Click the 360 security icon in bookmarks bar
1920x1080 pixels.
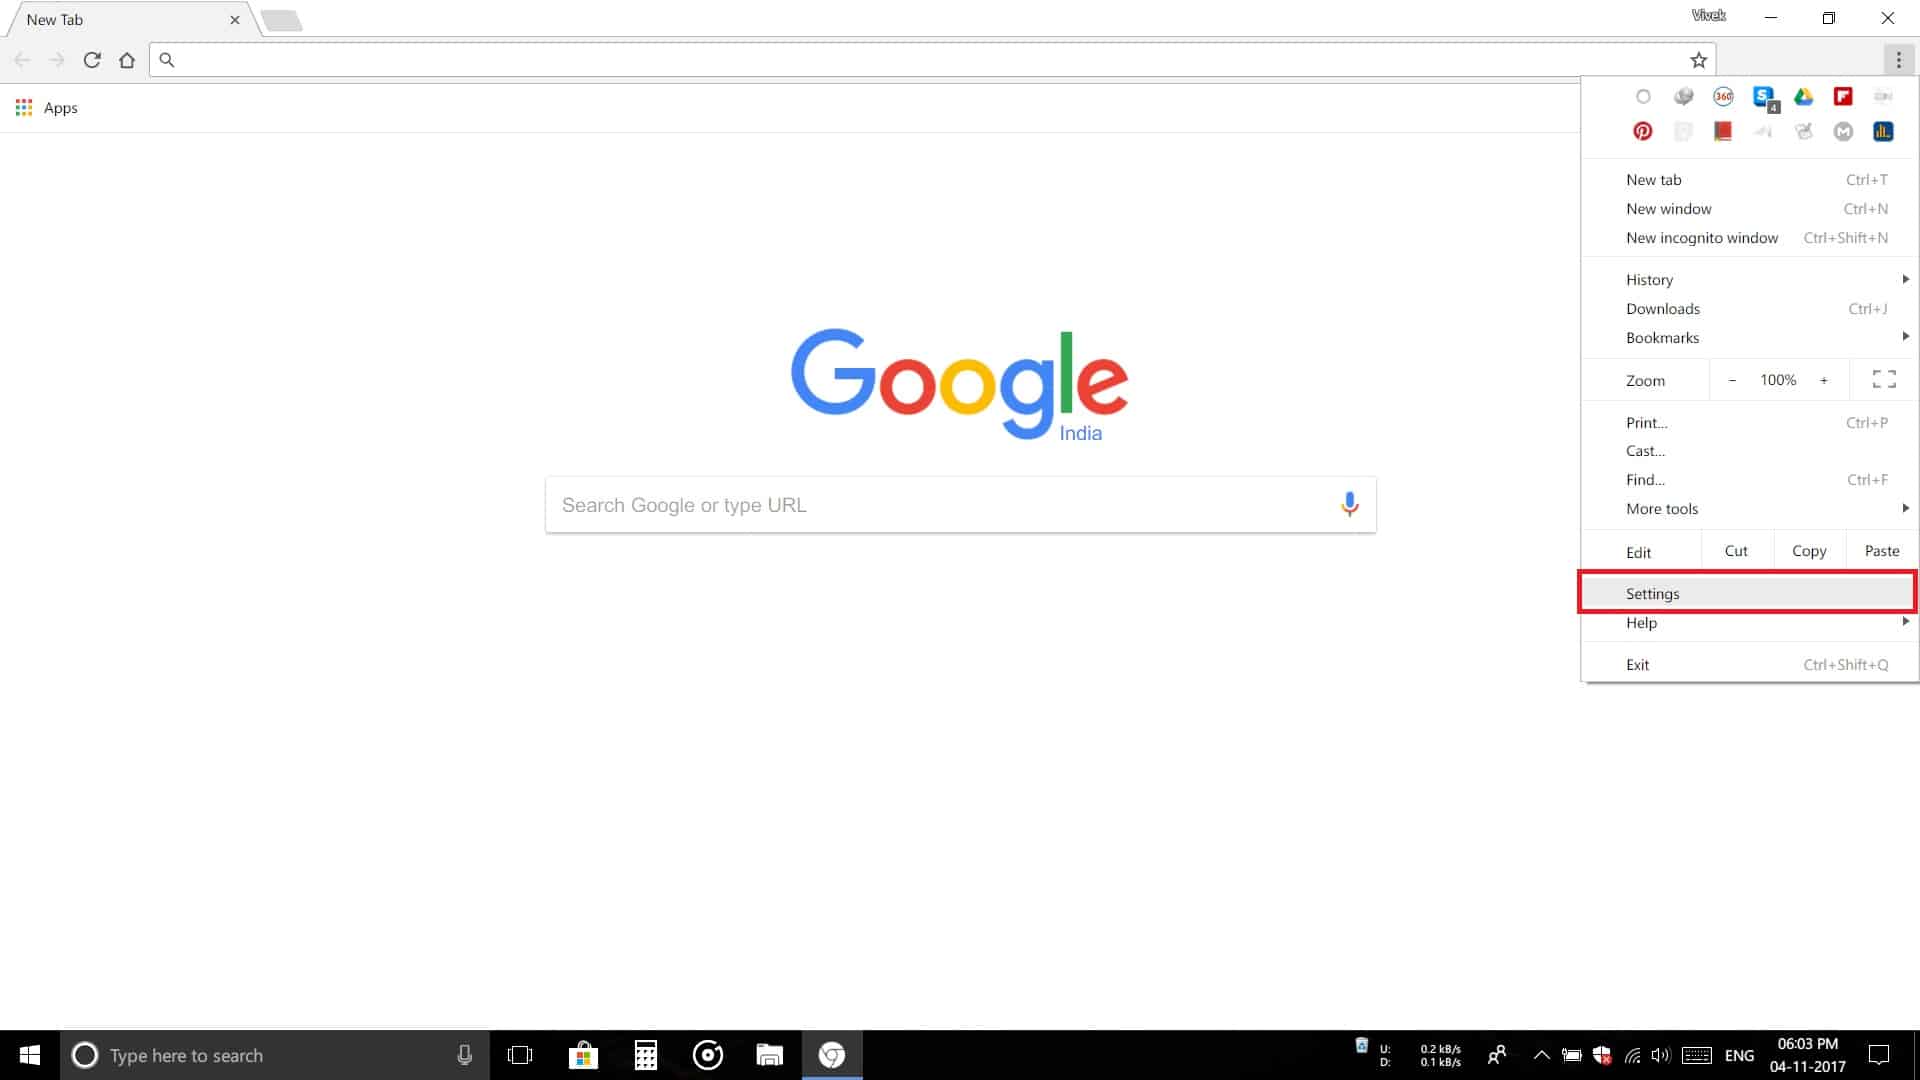tap(1722, 95)
